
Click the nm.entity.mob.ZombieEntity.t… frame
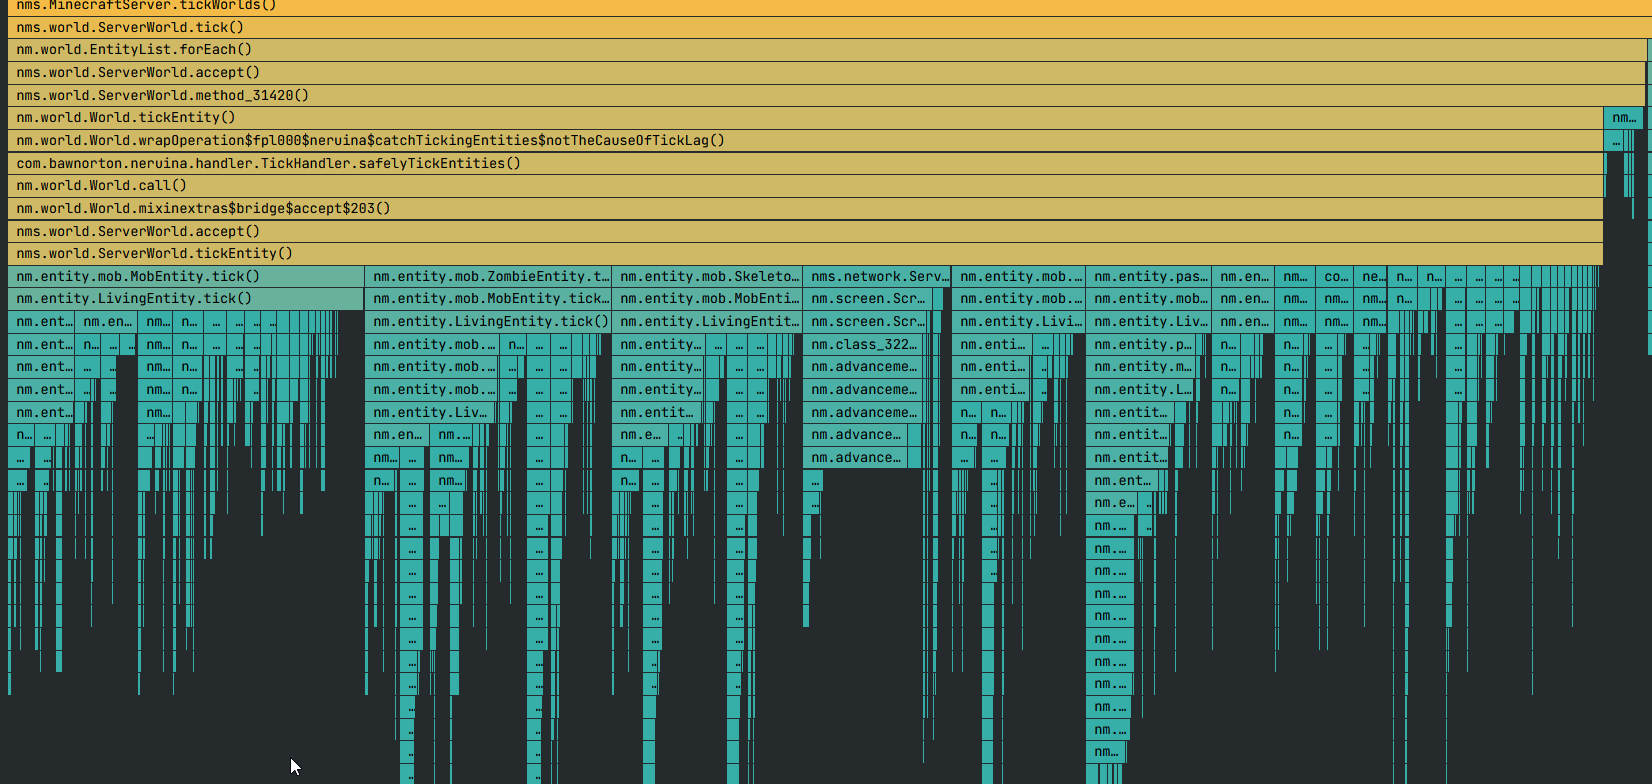pos(488,277)
